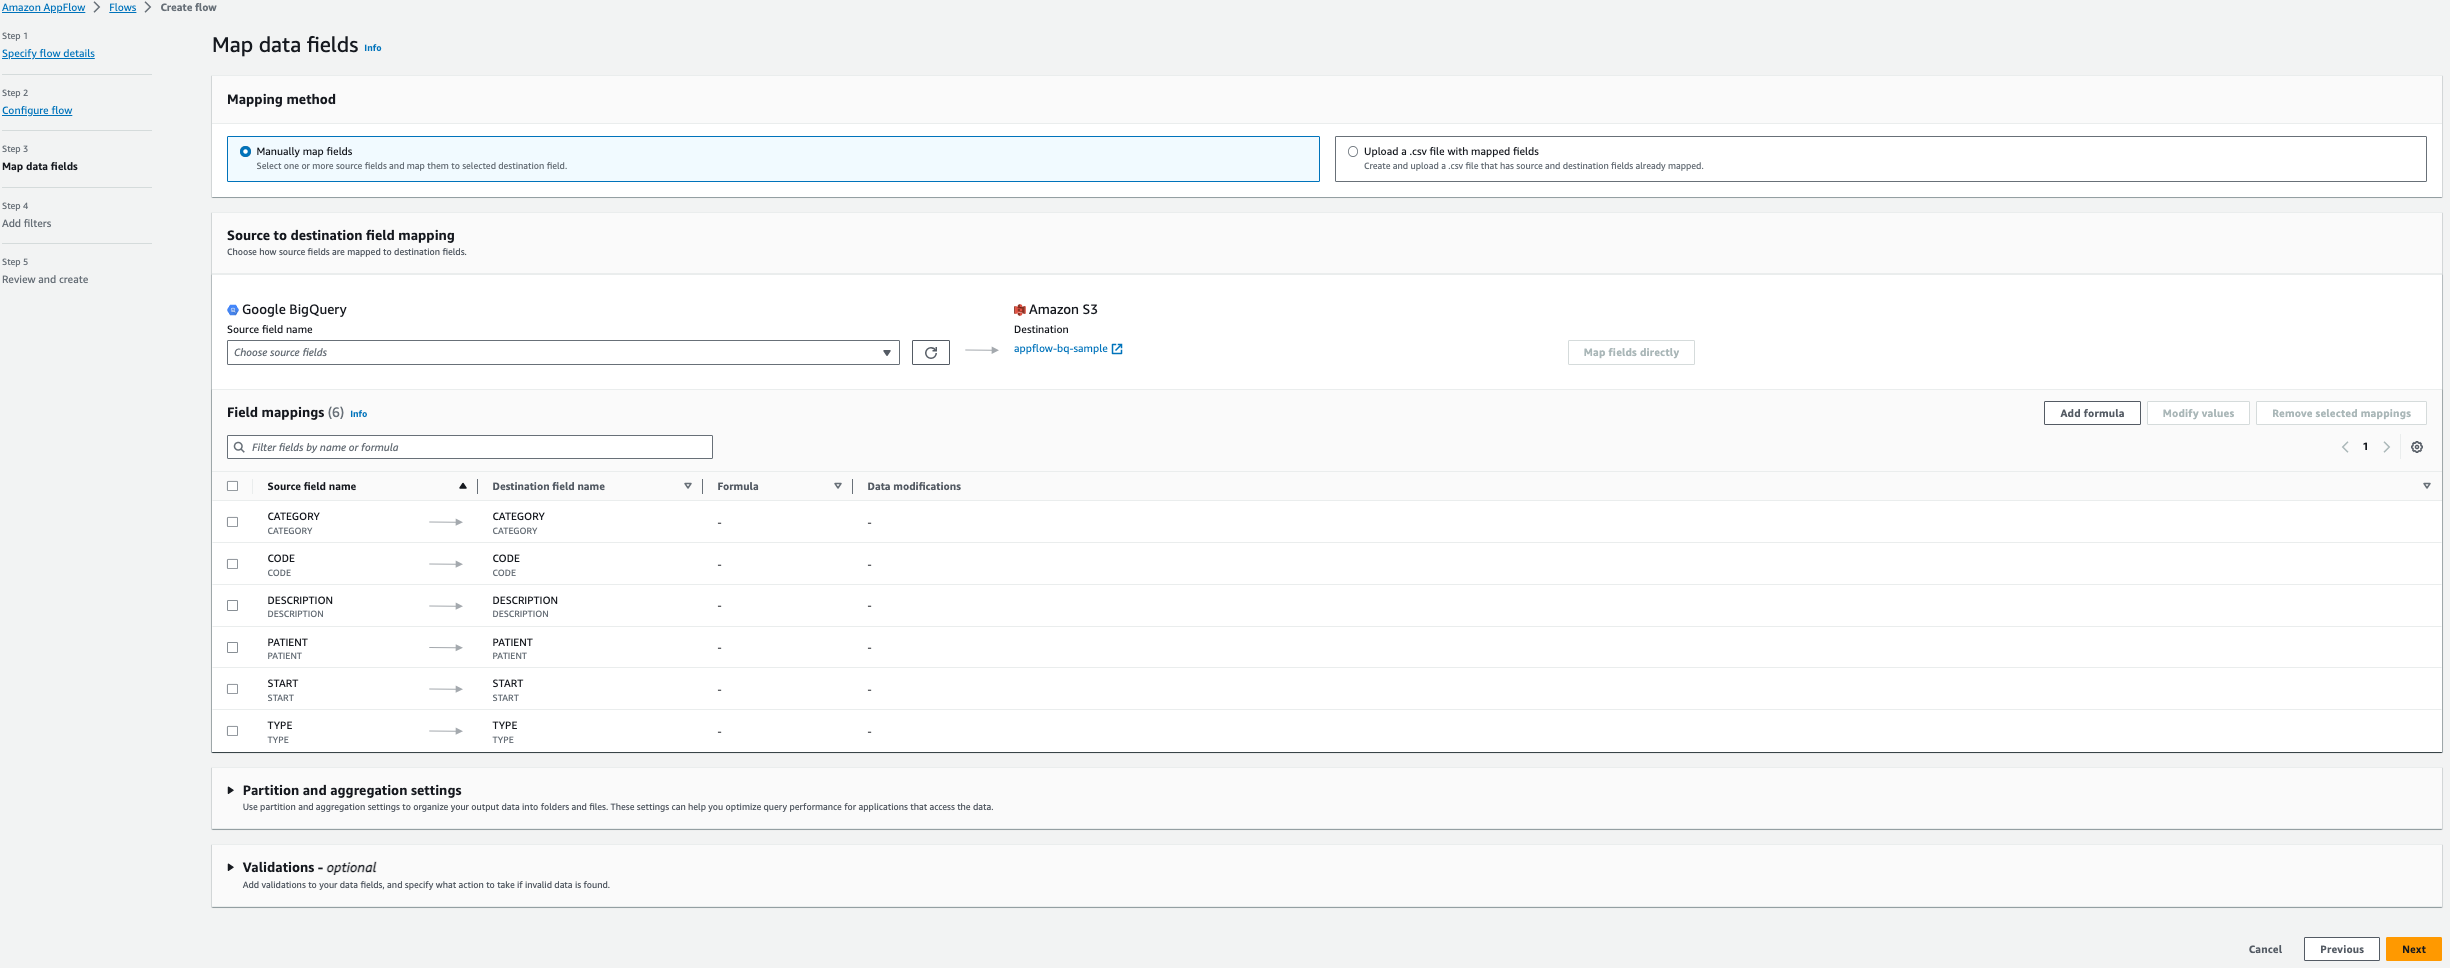Go to Step 1 Specify flow details

coord(47,53)
